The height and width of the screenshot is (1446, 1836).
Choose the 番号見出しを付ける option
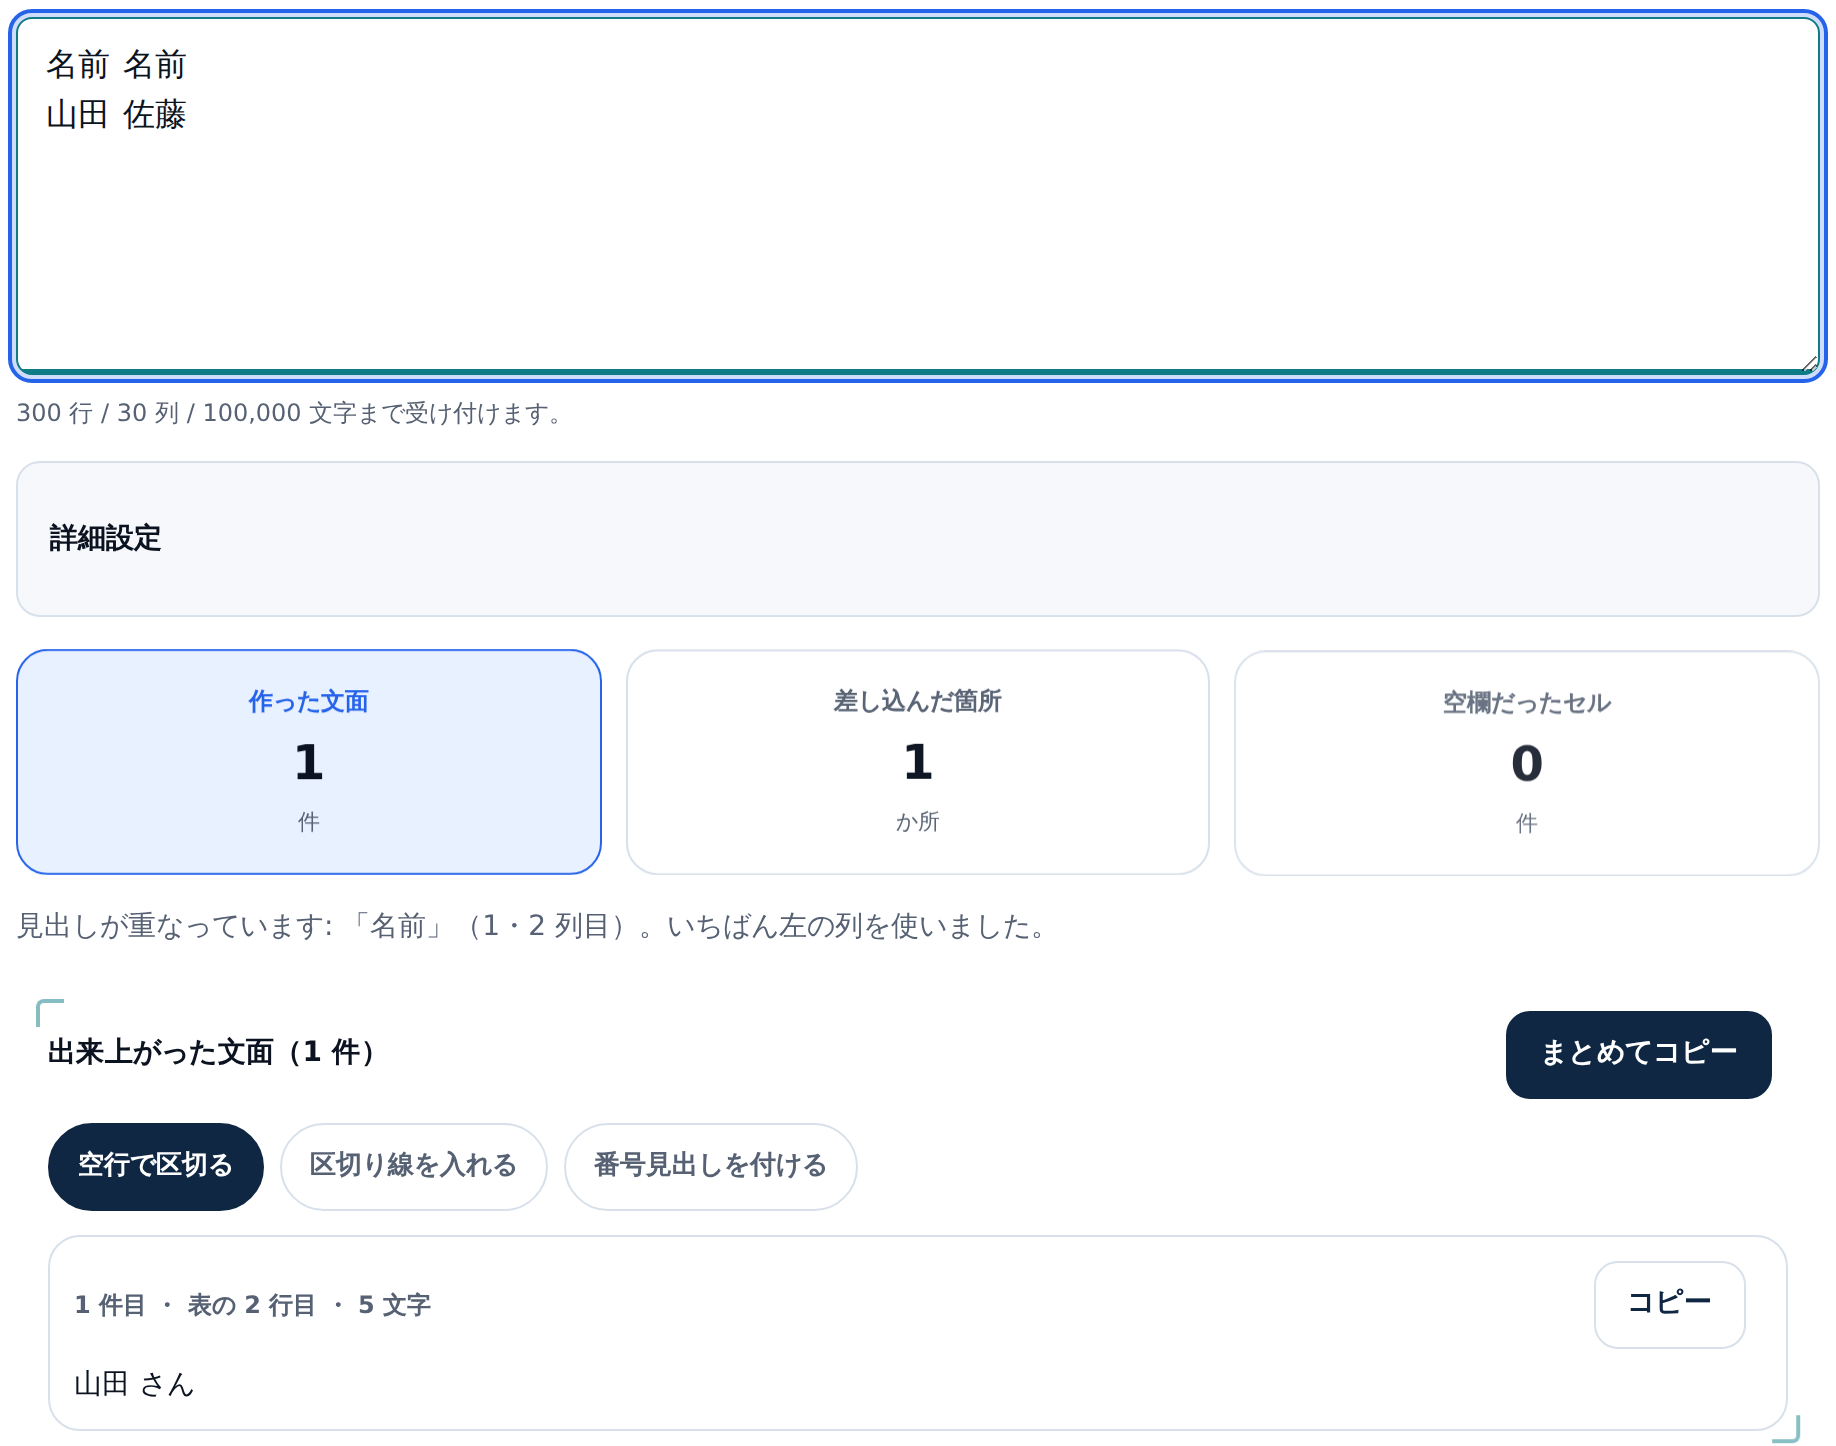click(710, 1166)
